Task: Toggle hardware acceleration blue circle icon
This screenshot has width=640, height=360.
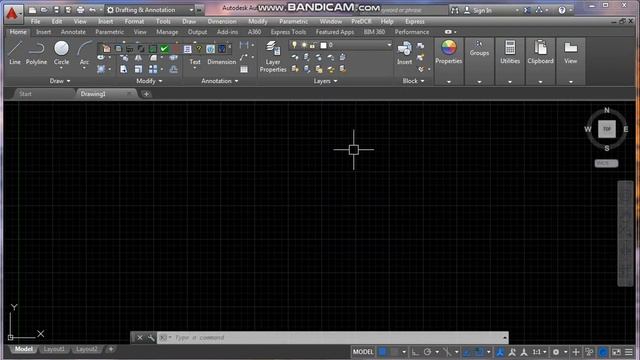Action: click(x=603, y=352)
